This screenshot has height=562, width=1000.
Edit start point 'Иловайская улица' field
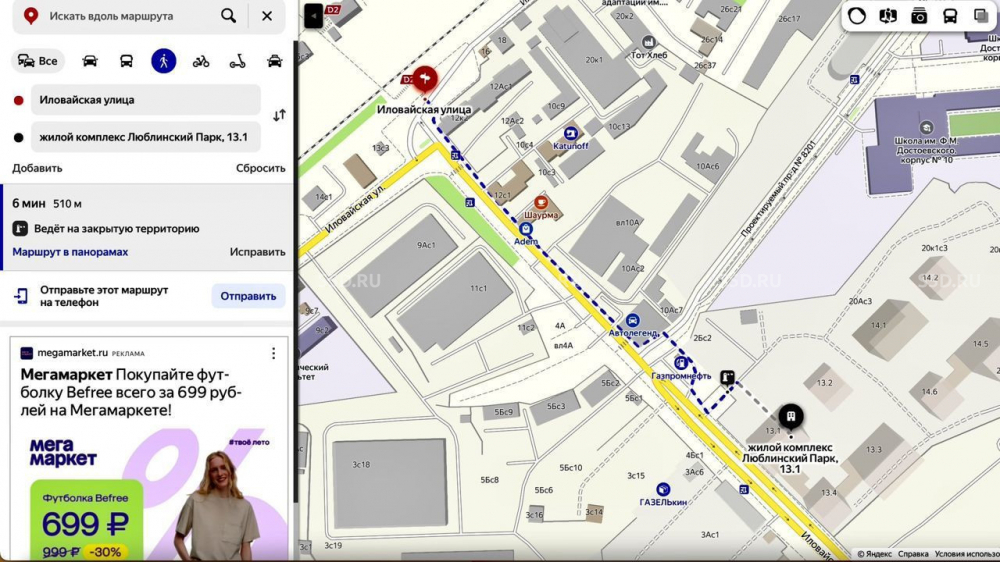click(x=145, y=100)
